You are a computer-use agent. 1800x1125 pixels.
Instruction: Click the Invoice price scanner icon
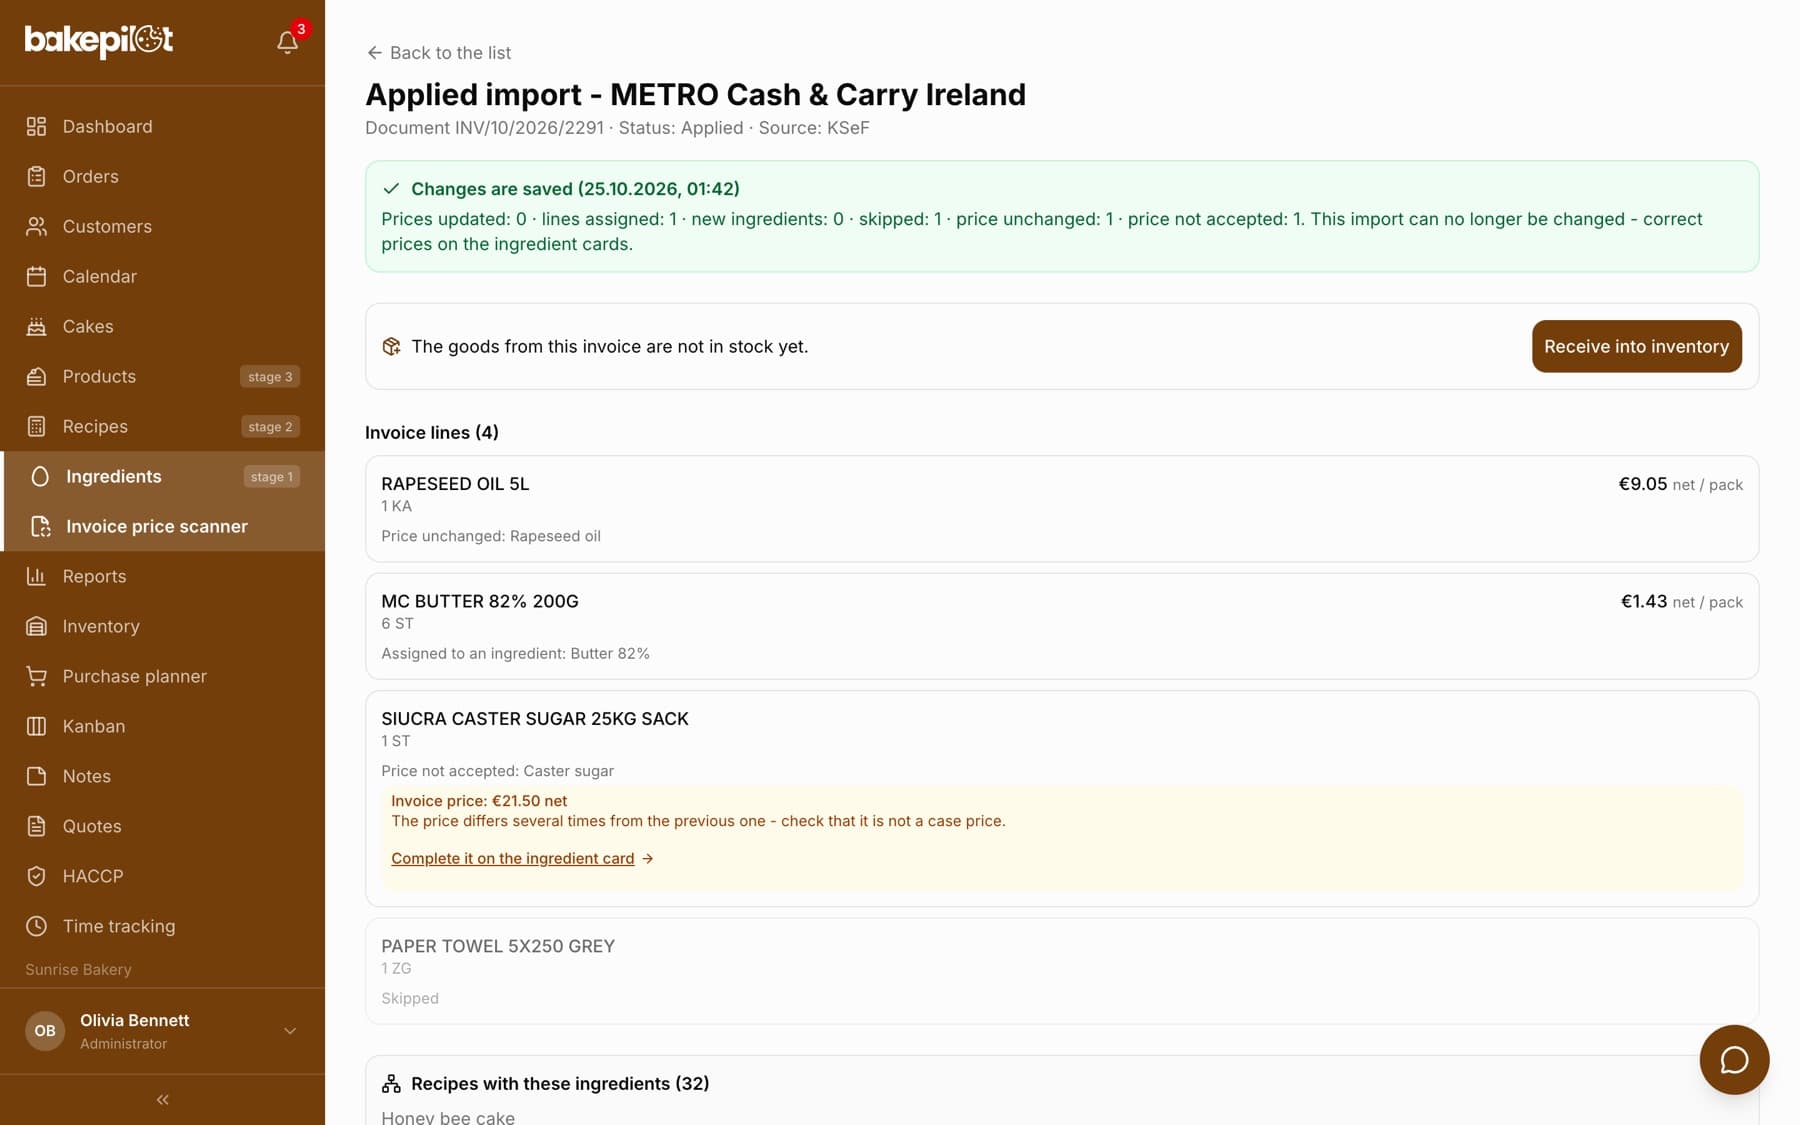tap(40, 526)
